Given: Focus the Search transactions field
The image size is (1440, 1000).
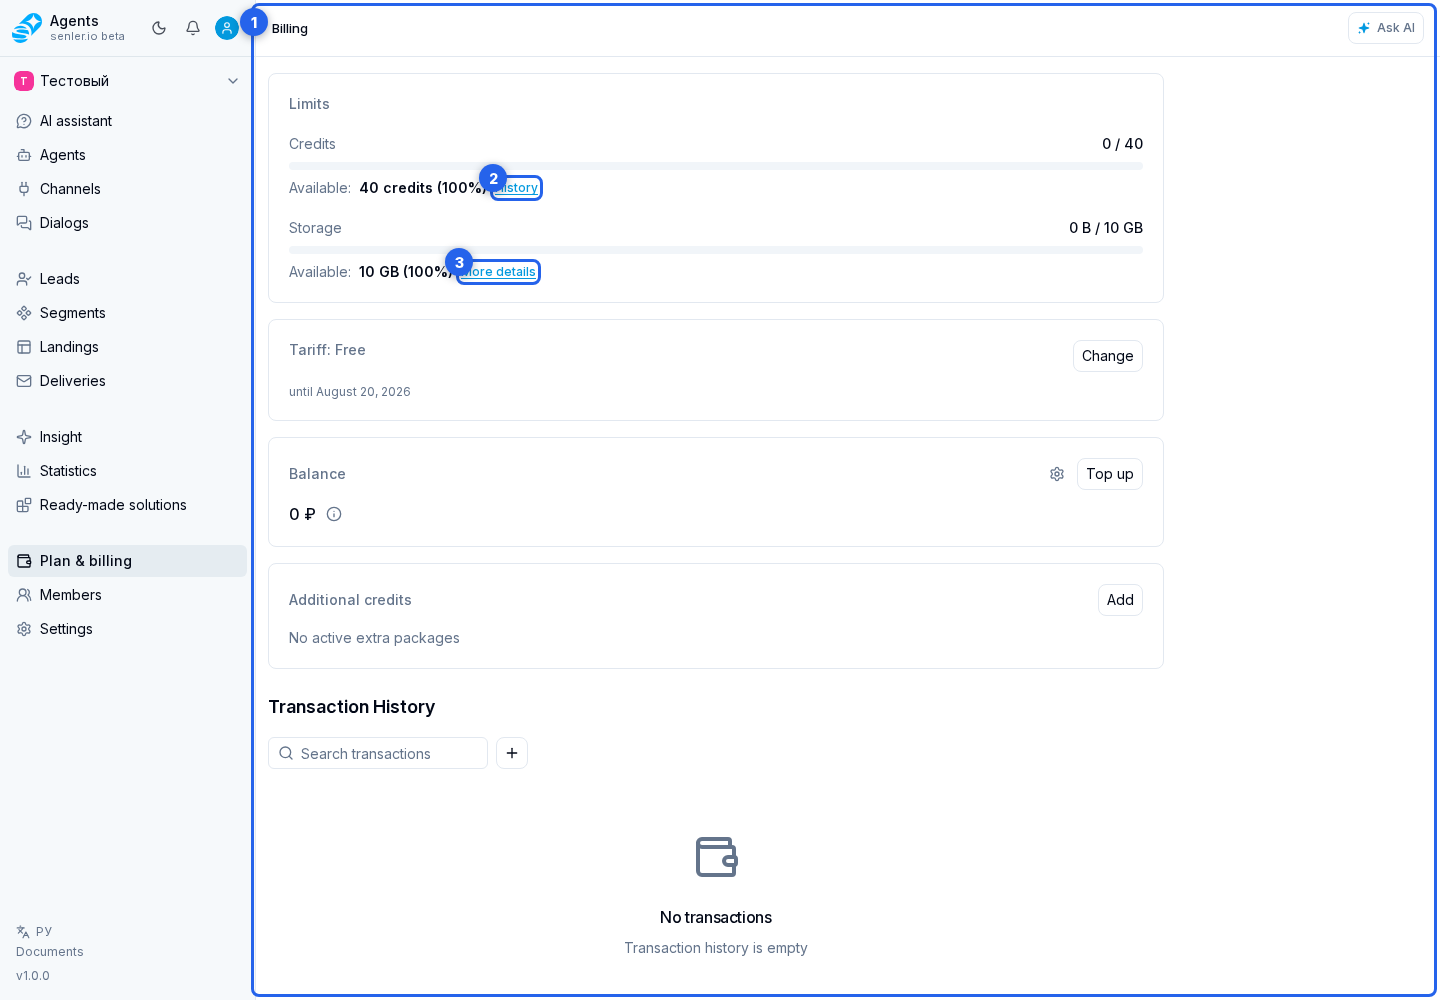Looking at the screenshot, I should click(378, 753).
